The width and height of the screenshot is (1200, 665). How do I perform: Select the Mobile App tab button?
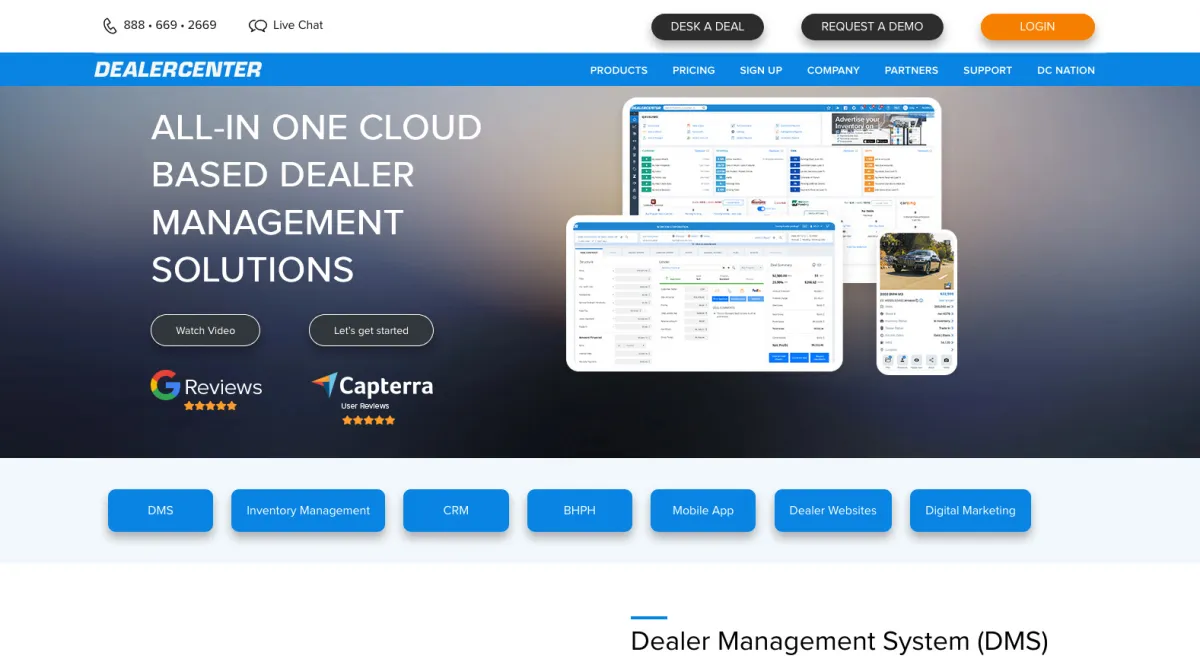point(703,510)
